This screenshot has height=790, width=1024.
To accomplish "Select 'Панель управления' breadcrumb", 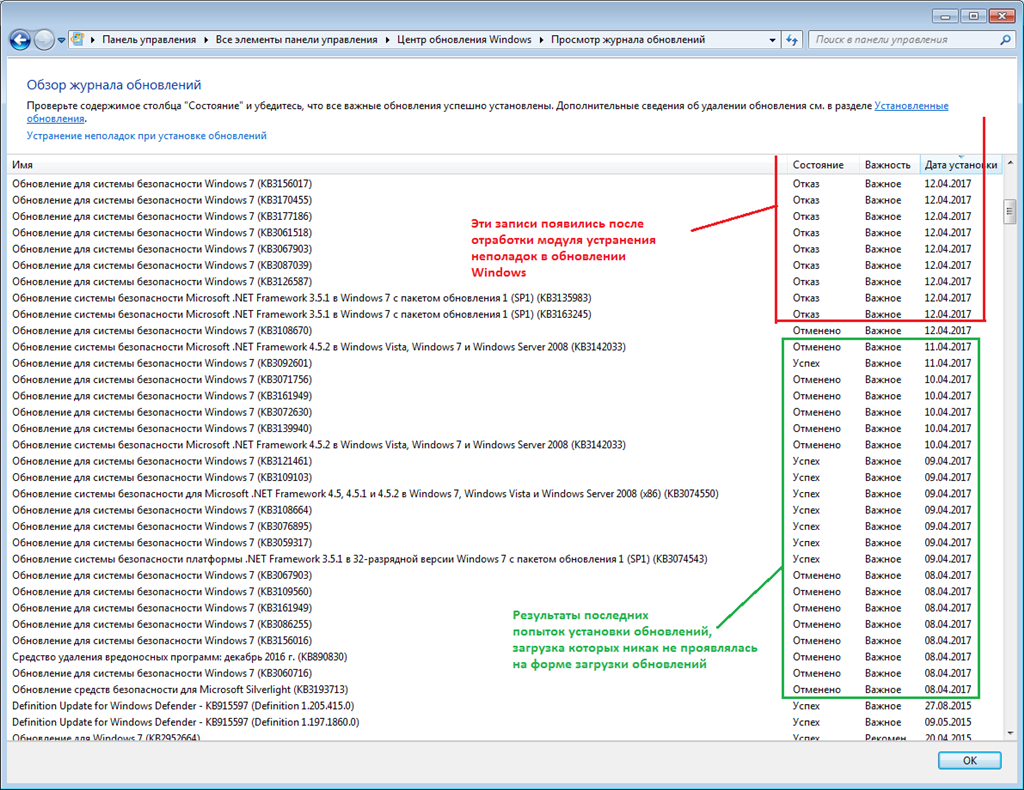I will coord(149,40).
